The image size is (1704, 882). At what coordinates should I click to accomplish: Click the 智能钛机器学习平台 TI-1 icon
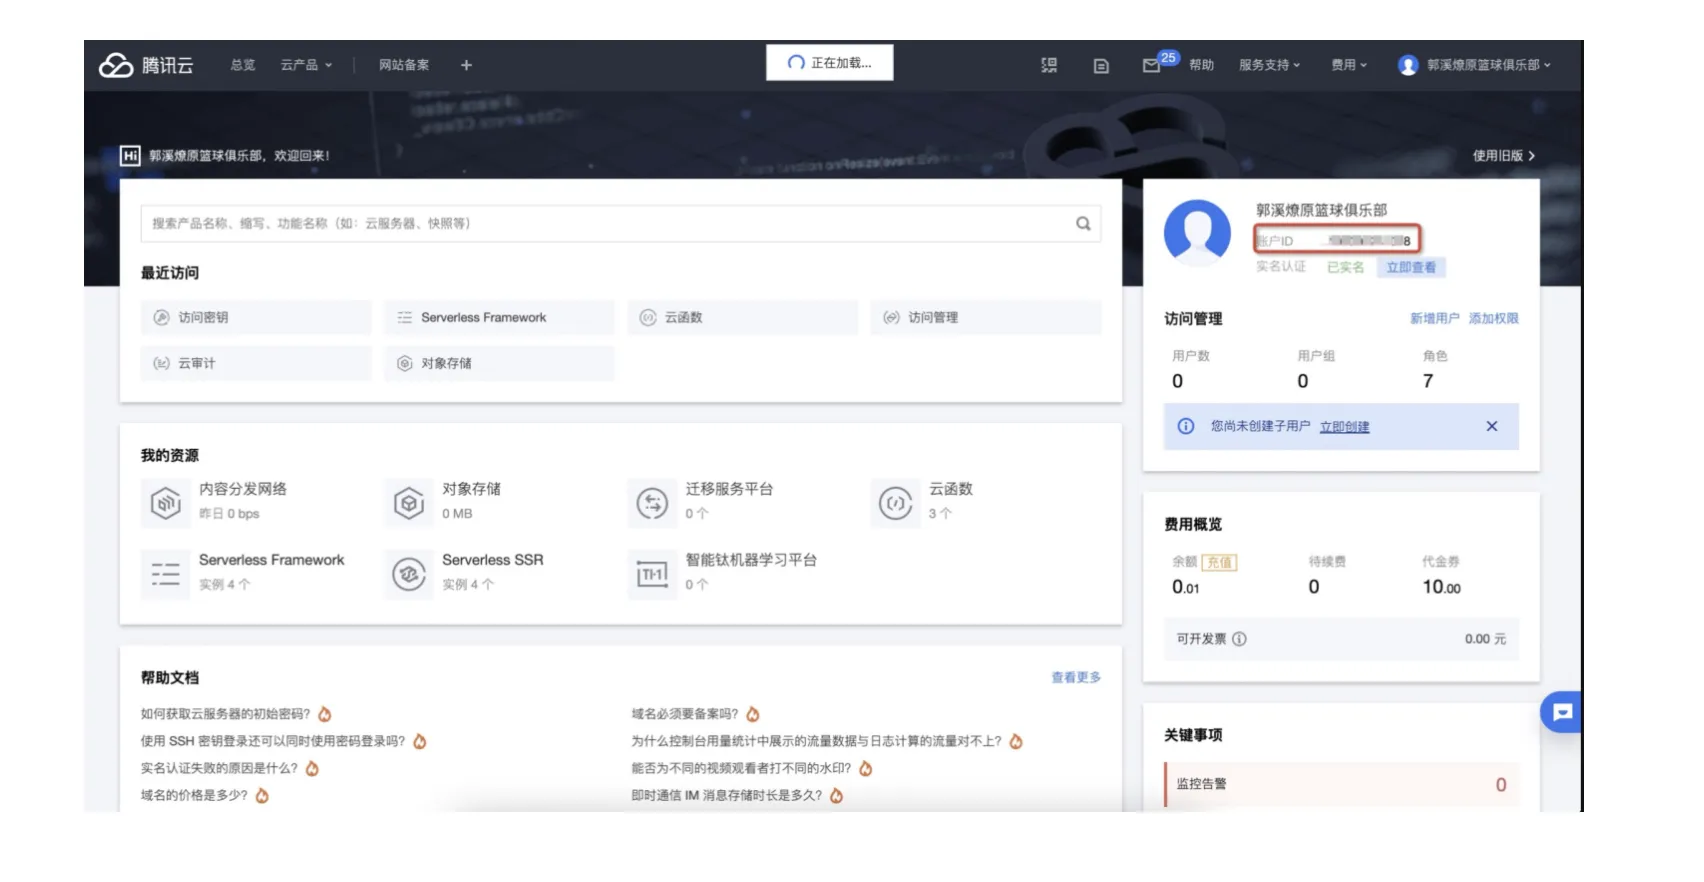[x=652, y=574]
